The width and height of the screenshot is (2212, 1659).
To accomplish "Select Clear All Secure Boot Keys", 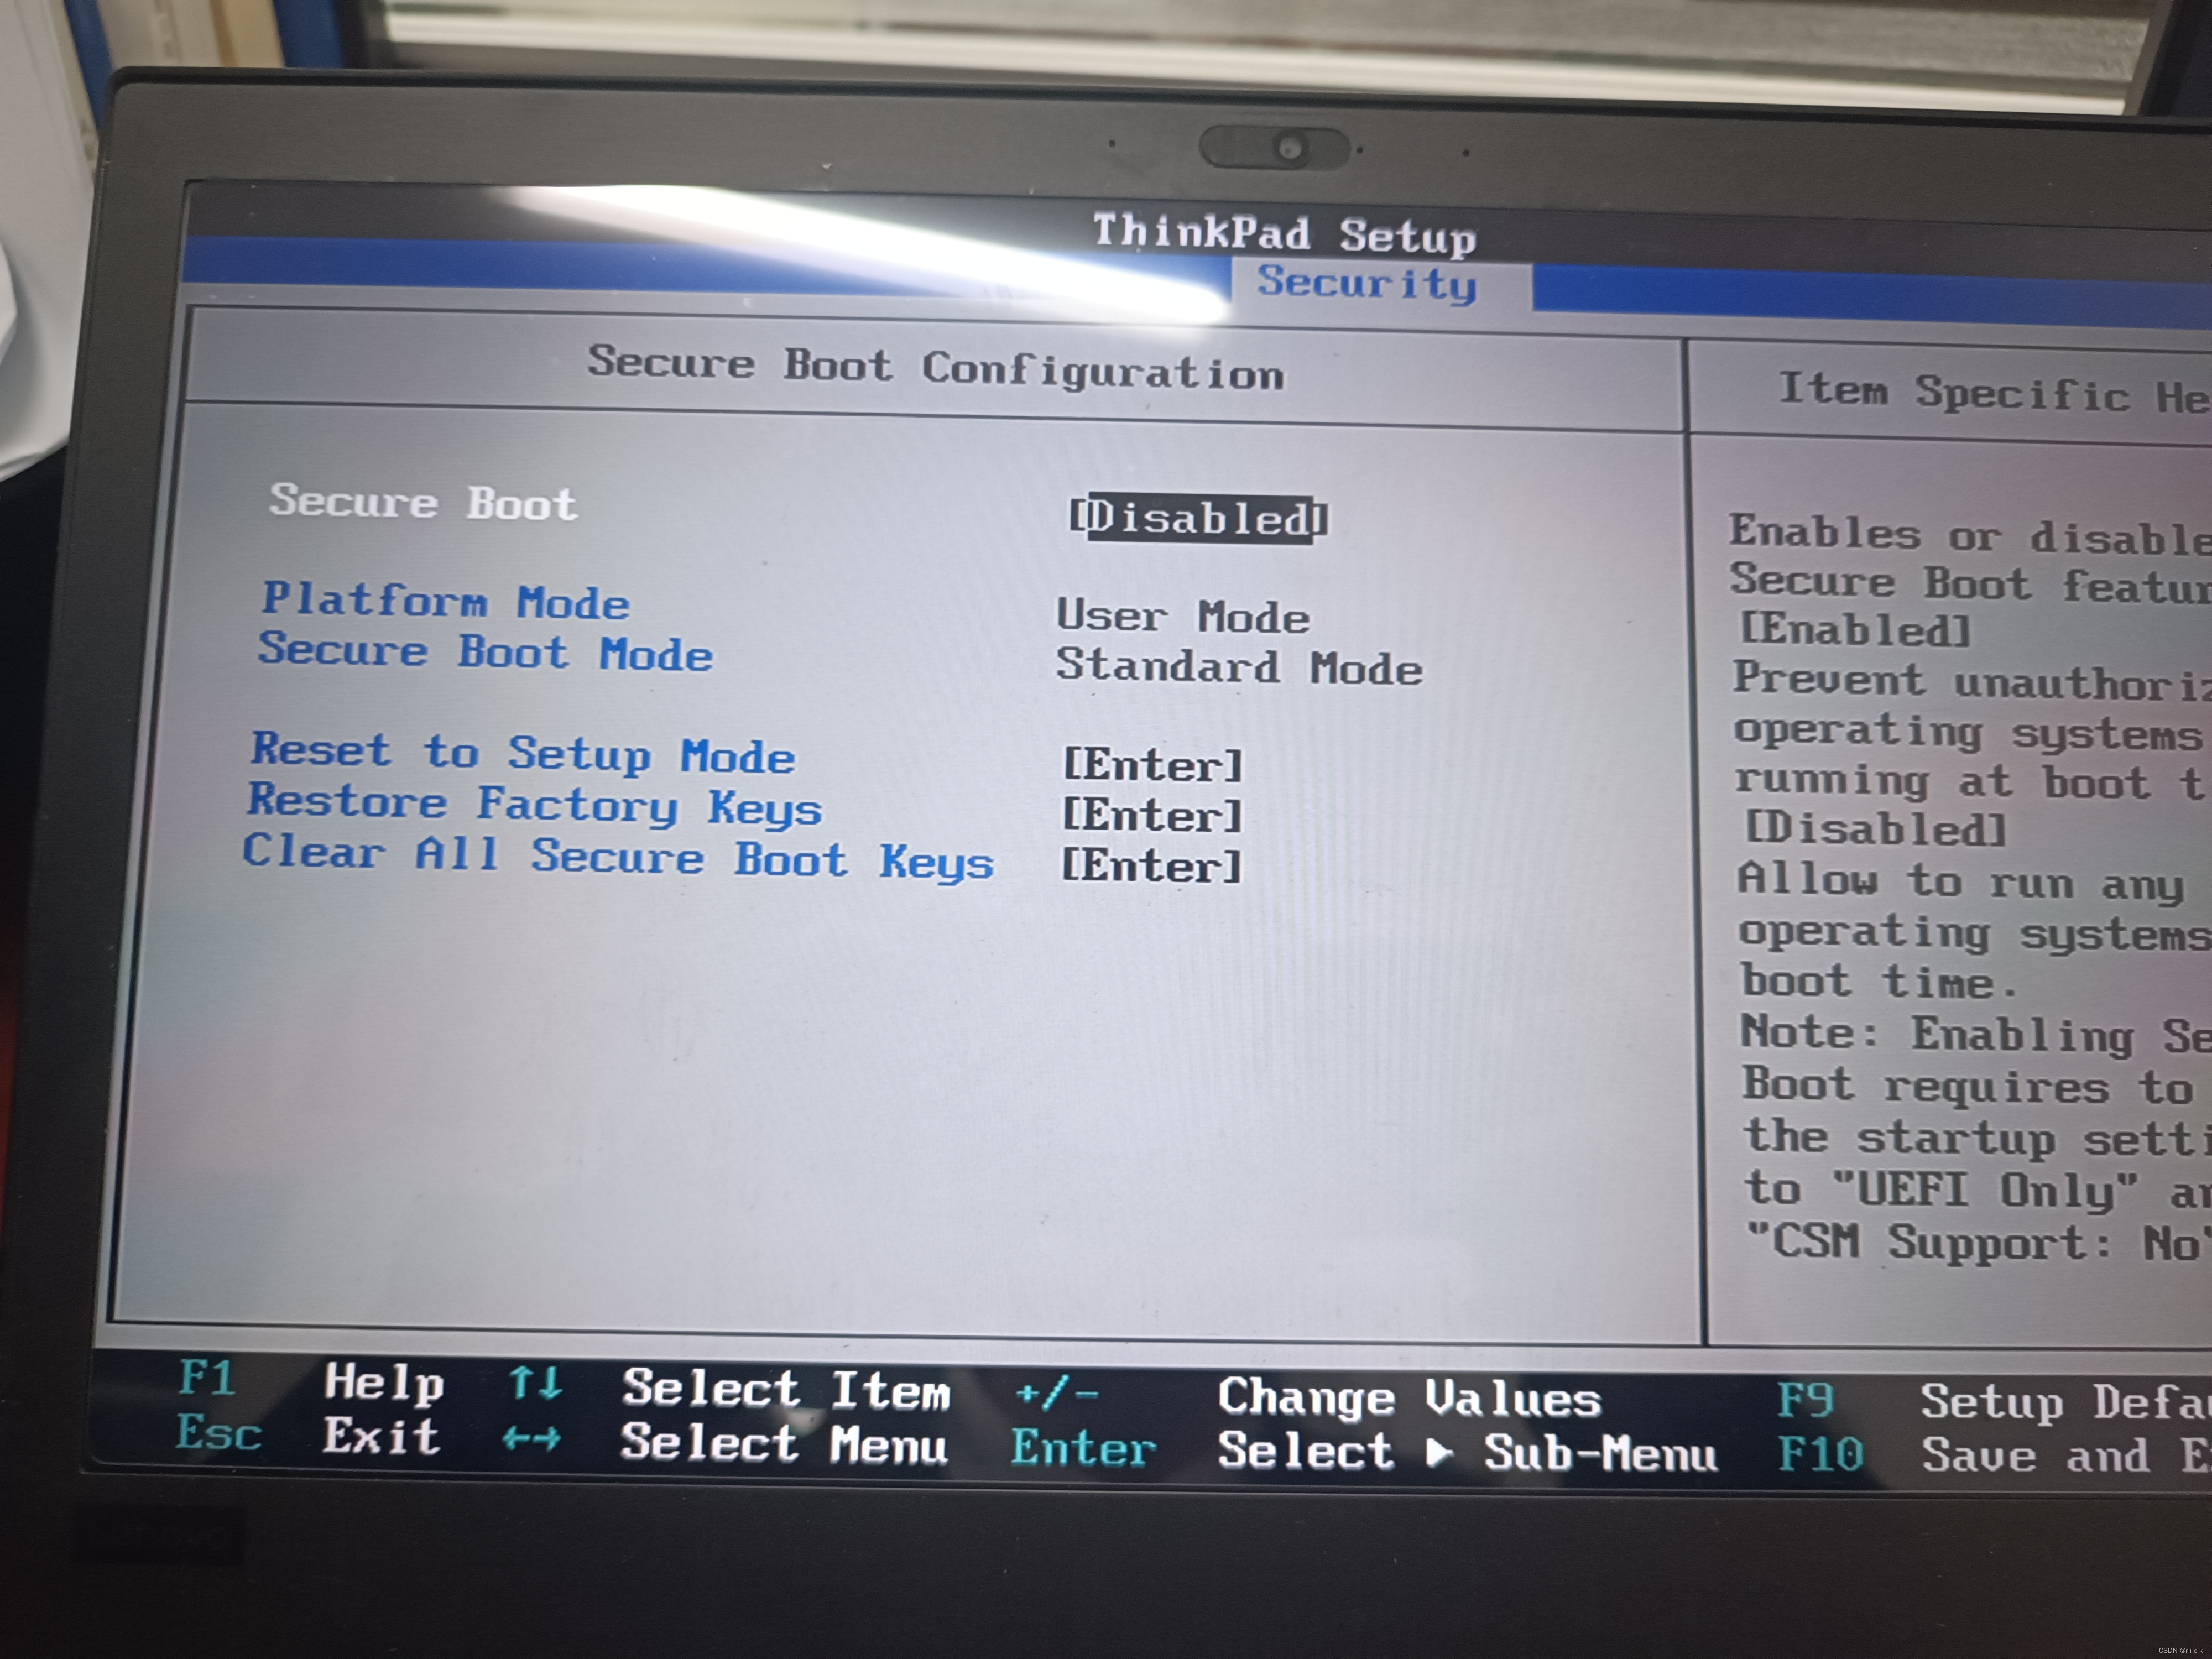I will (618, 858).
